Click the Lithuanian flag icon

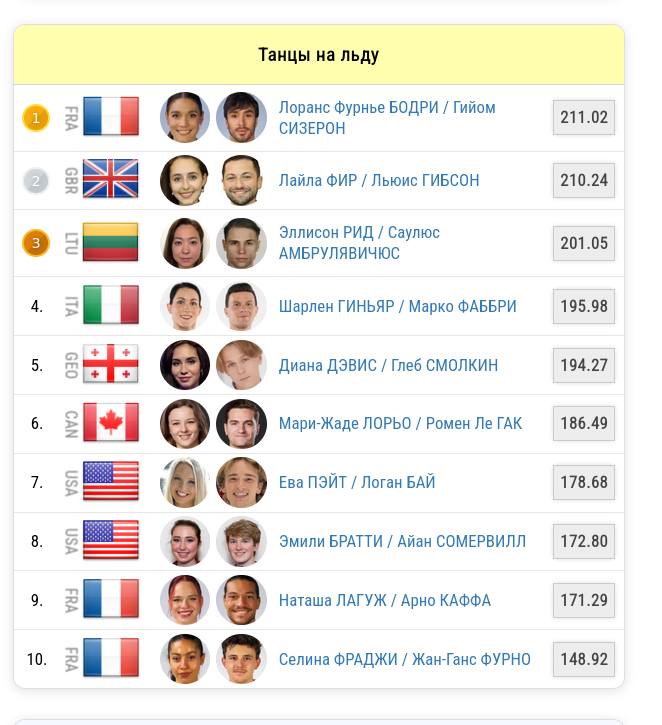coord(110,243)
